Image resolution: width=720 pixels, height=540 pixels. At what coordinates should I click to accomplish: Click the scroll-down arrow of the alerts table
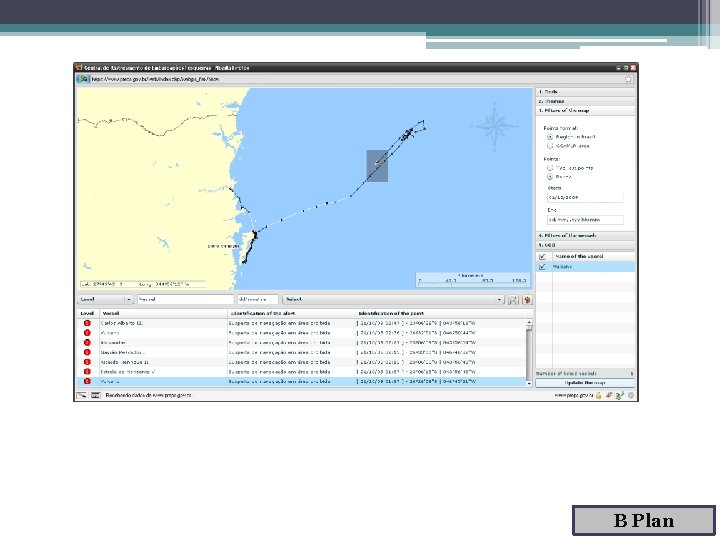[x=529, y=383]
